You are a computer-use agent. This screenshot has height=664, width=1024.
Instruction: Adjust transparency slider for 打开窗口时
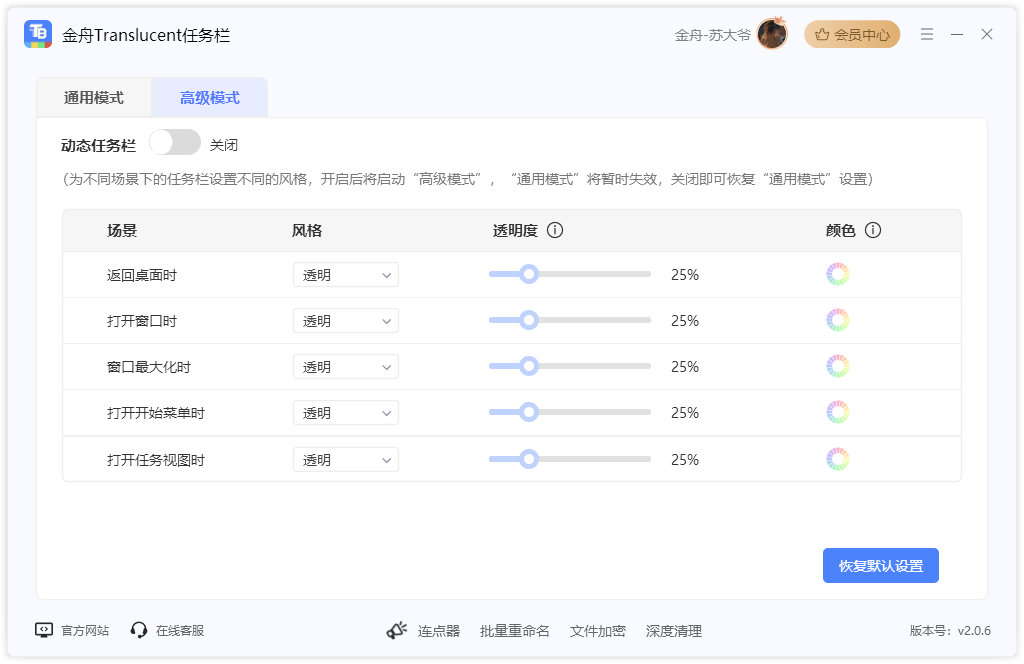[x=569, y=320]
